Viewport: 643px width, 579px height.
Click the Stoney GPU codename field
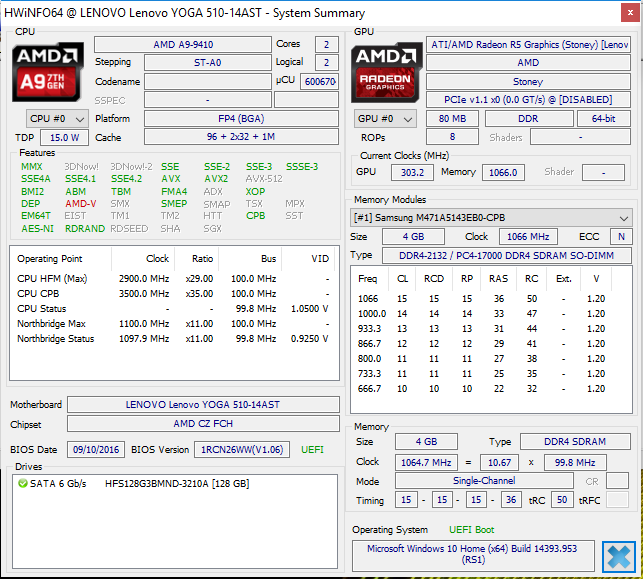click(x=529, y=82)
